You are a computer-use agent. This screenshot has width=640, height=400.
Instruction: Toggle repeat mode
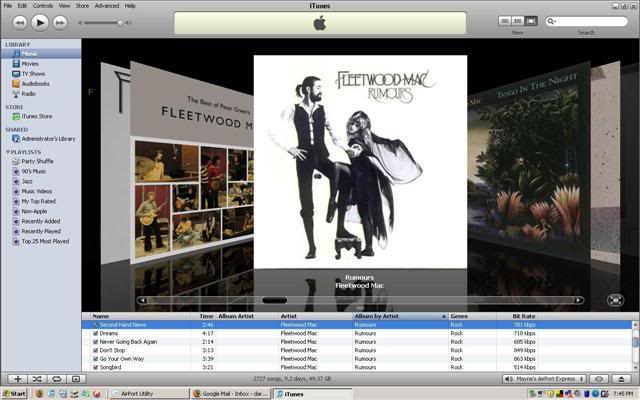point(56,379)
